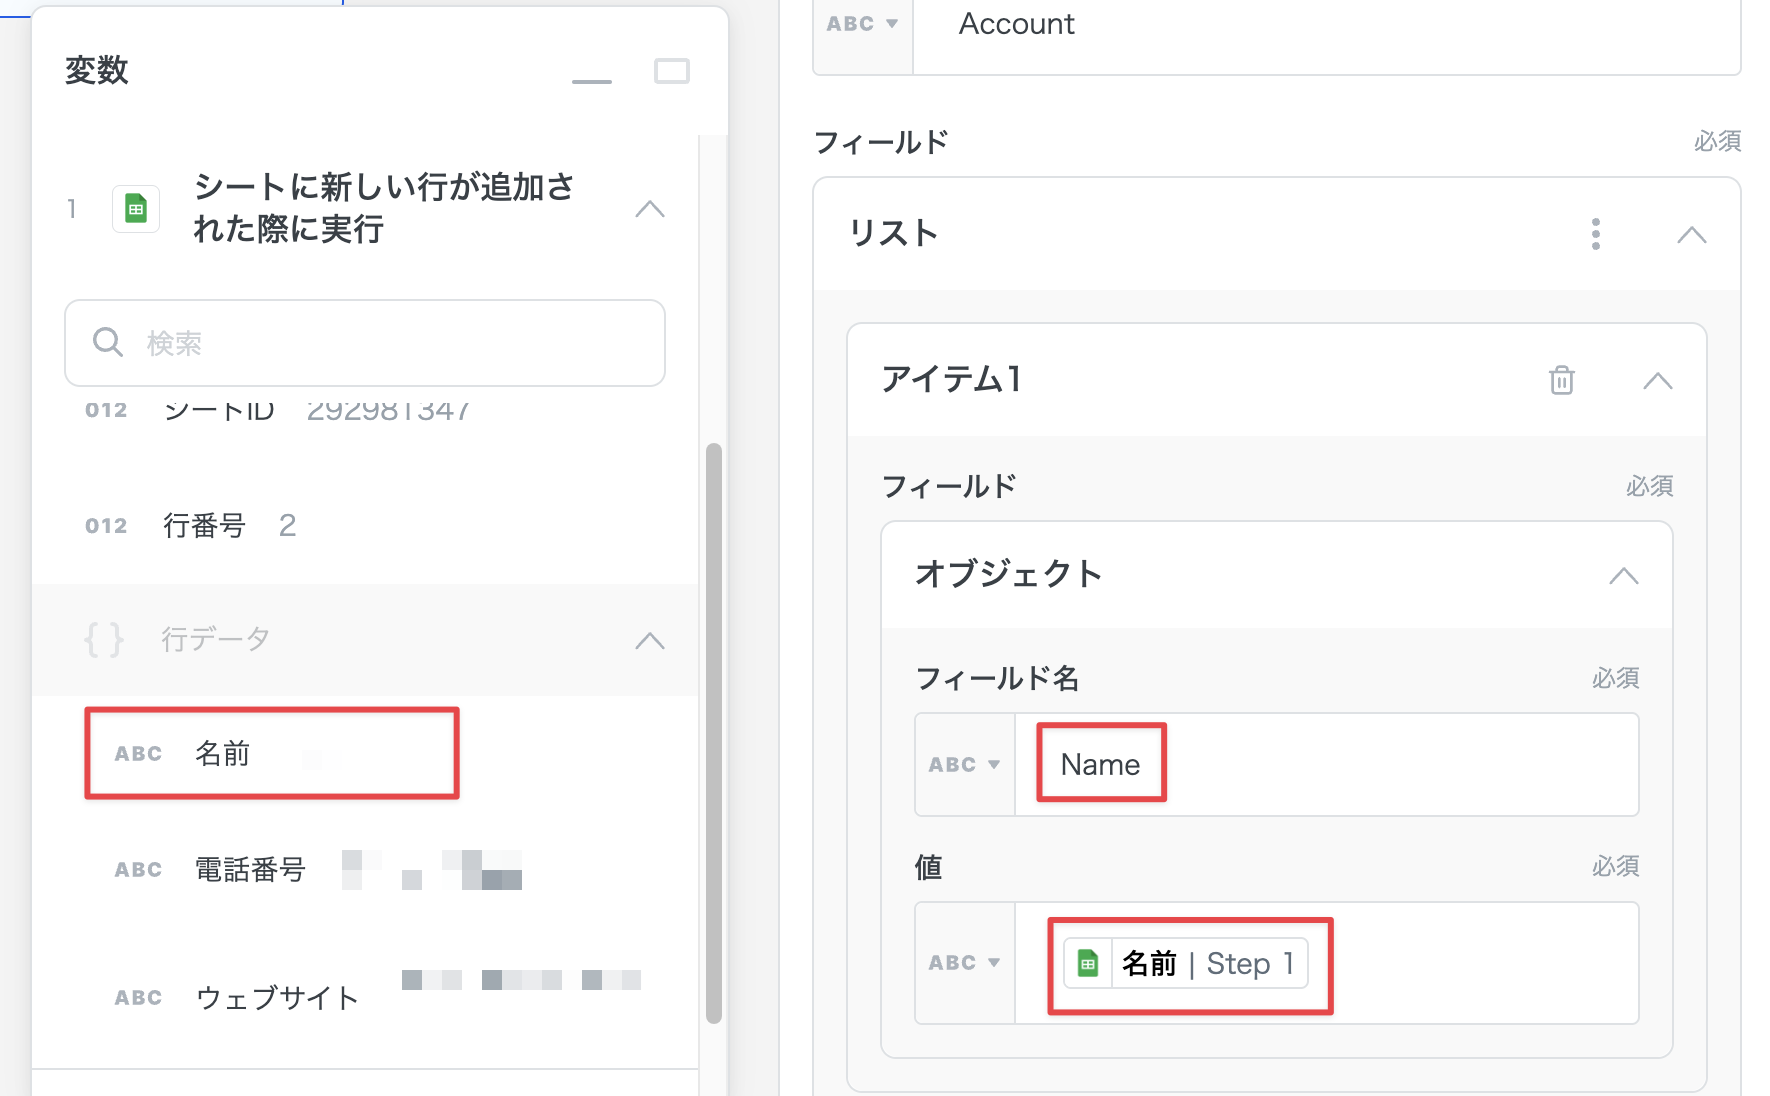Open ABC type dropdown beside Account
The width and height of the screenshot is (1770, 1096).
point(862,24)
